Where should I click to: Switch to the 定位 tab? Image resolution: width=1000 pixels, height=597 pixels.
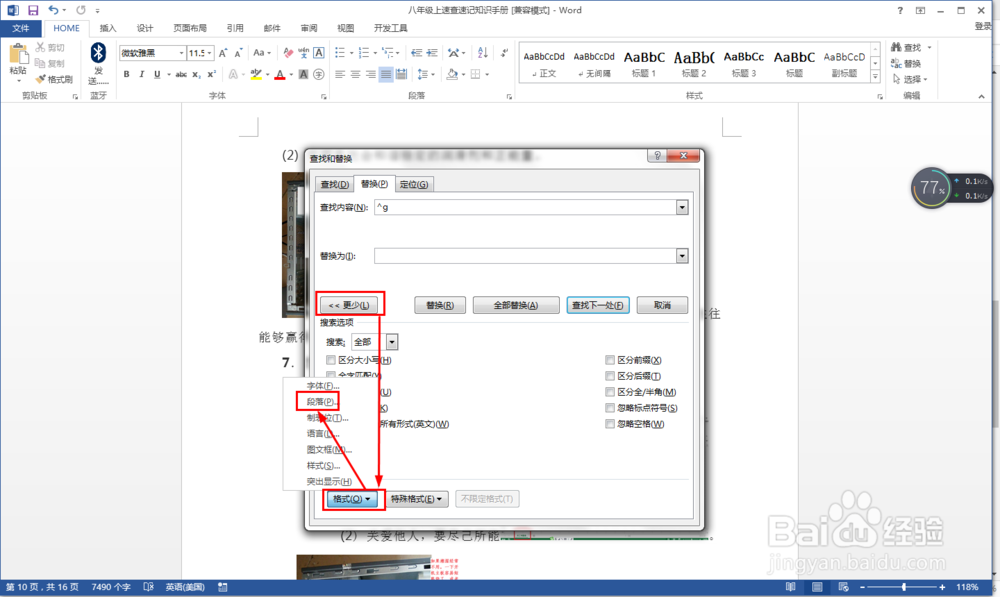click(x=414, y=183)
